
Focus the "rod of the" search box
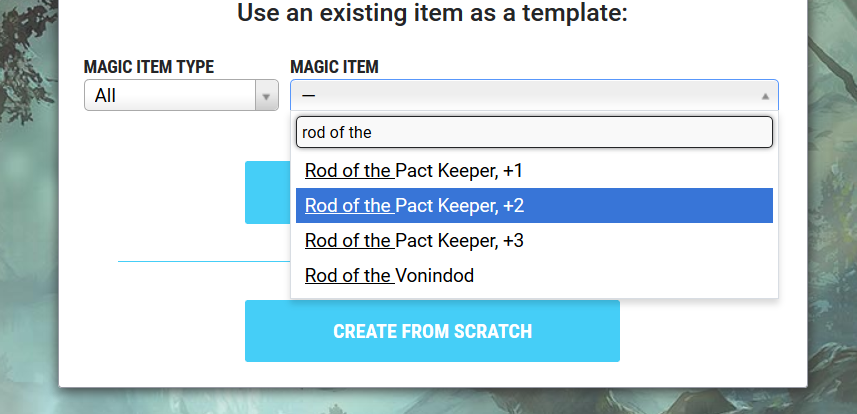tap(534, 132)
